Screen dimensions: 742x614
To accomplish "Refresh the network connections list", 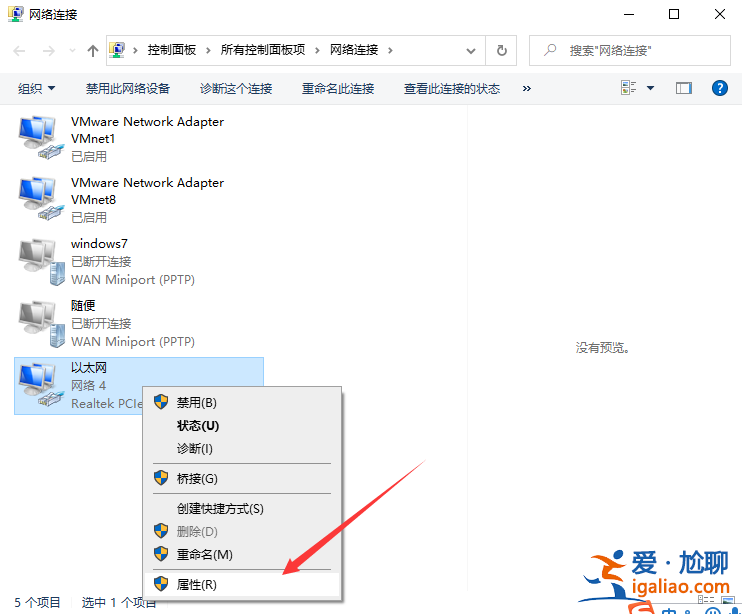I will tap(502, 51).
